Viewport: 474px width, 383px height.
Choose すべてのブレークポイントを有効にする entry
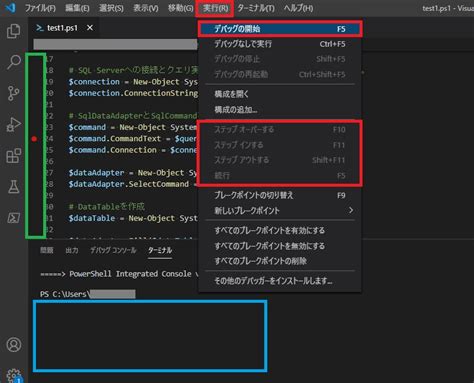pos(280,230)
